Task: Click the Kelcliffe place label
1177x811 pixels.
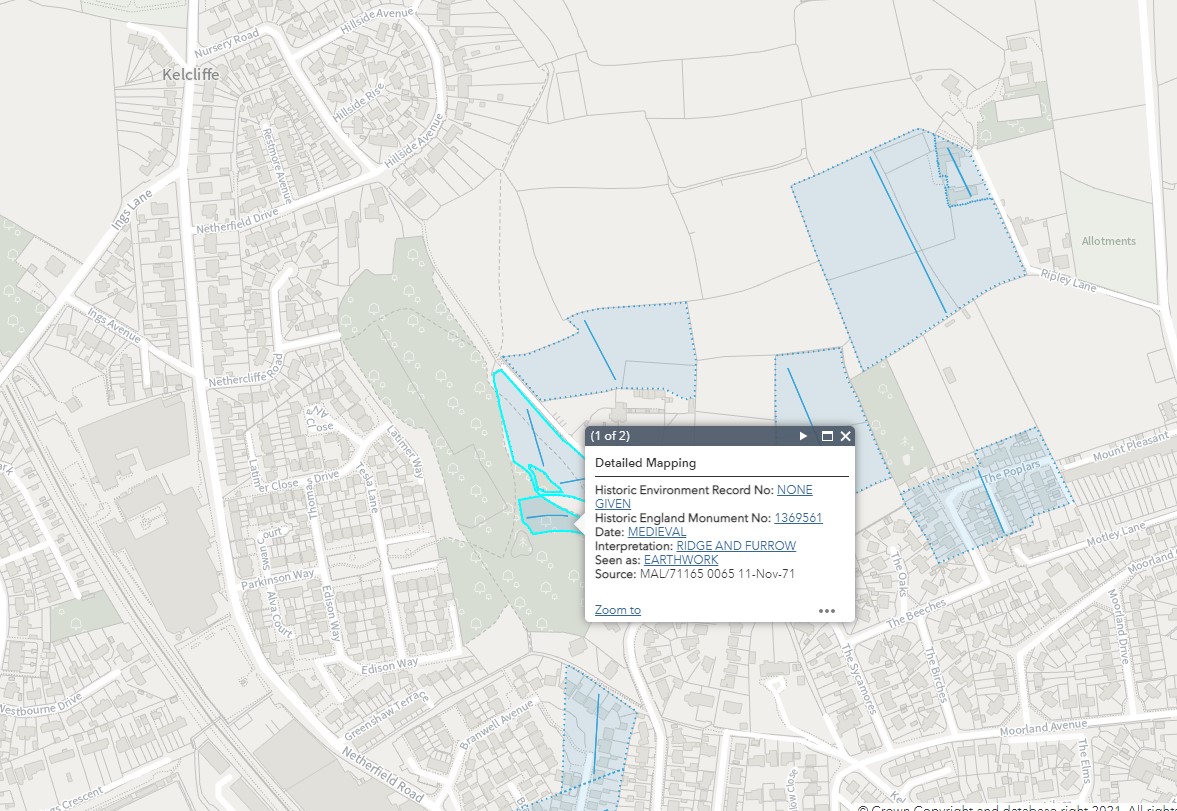Action: [190, 75]
